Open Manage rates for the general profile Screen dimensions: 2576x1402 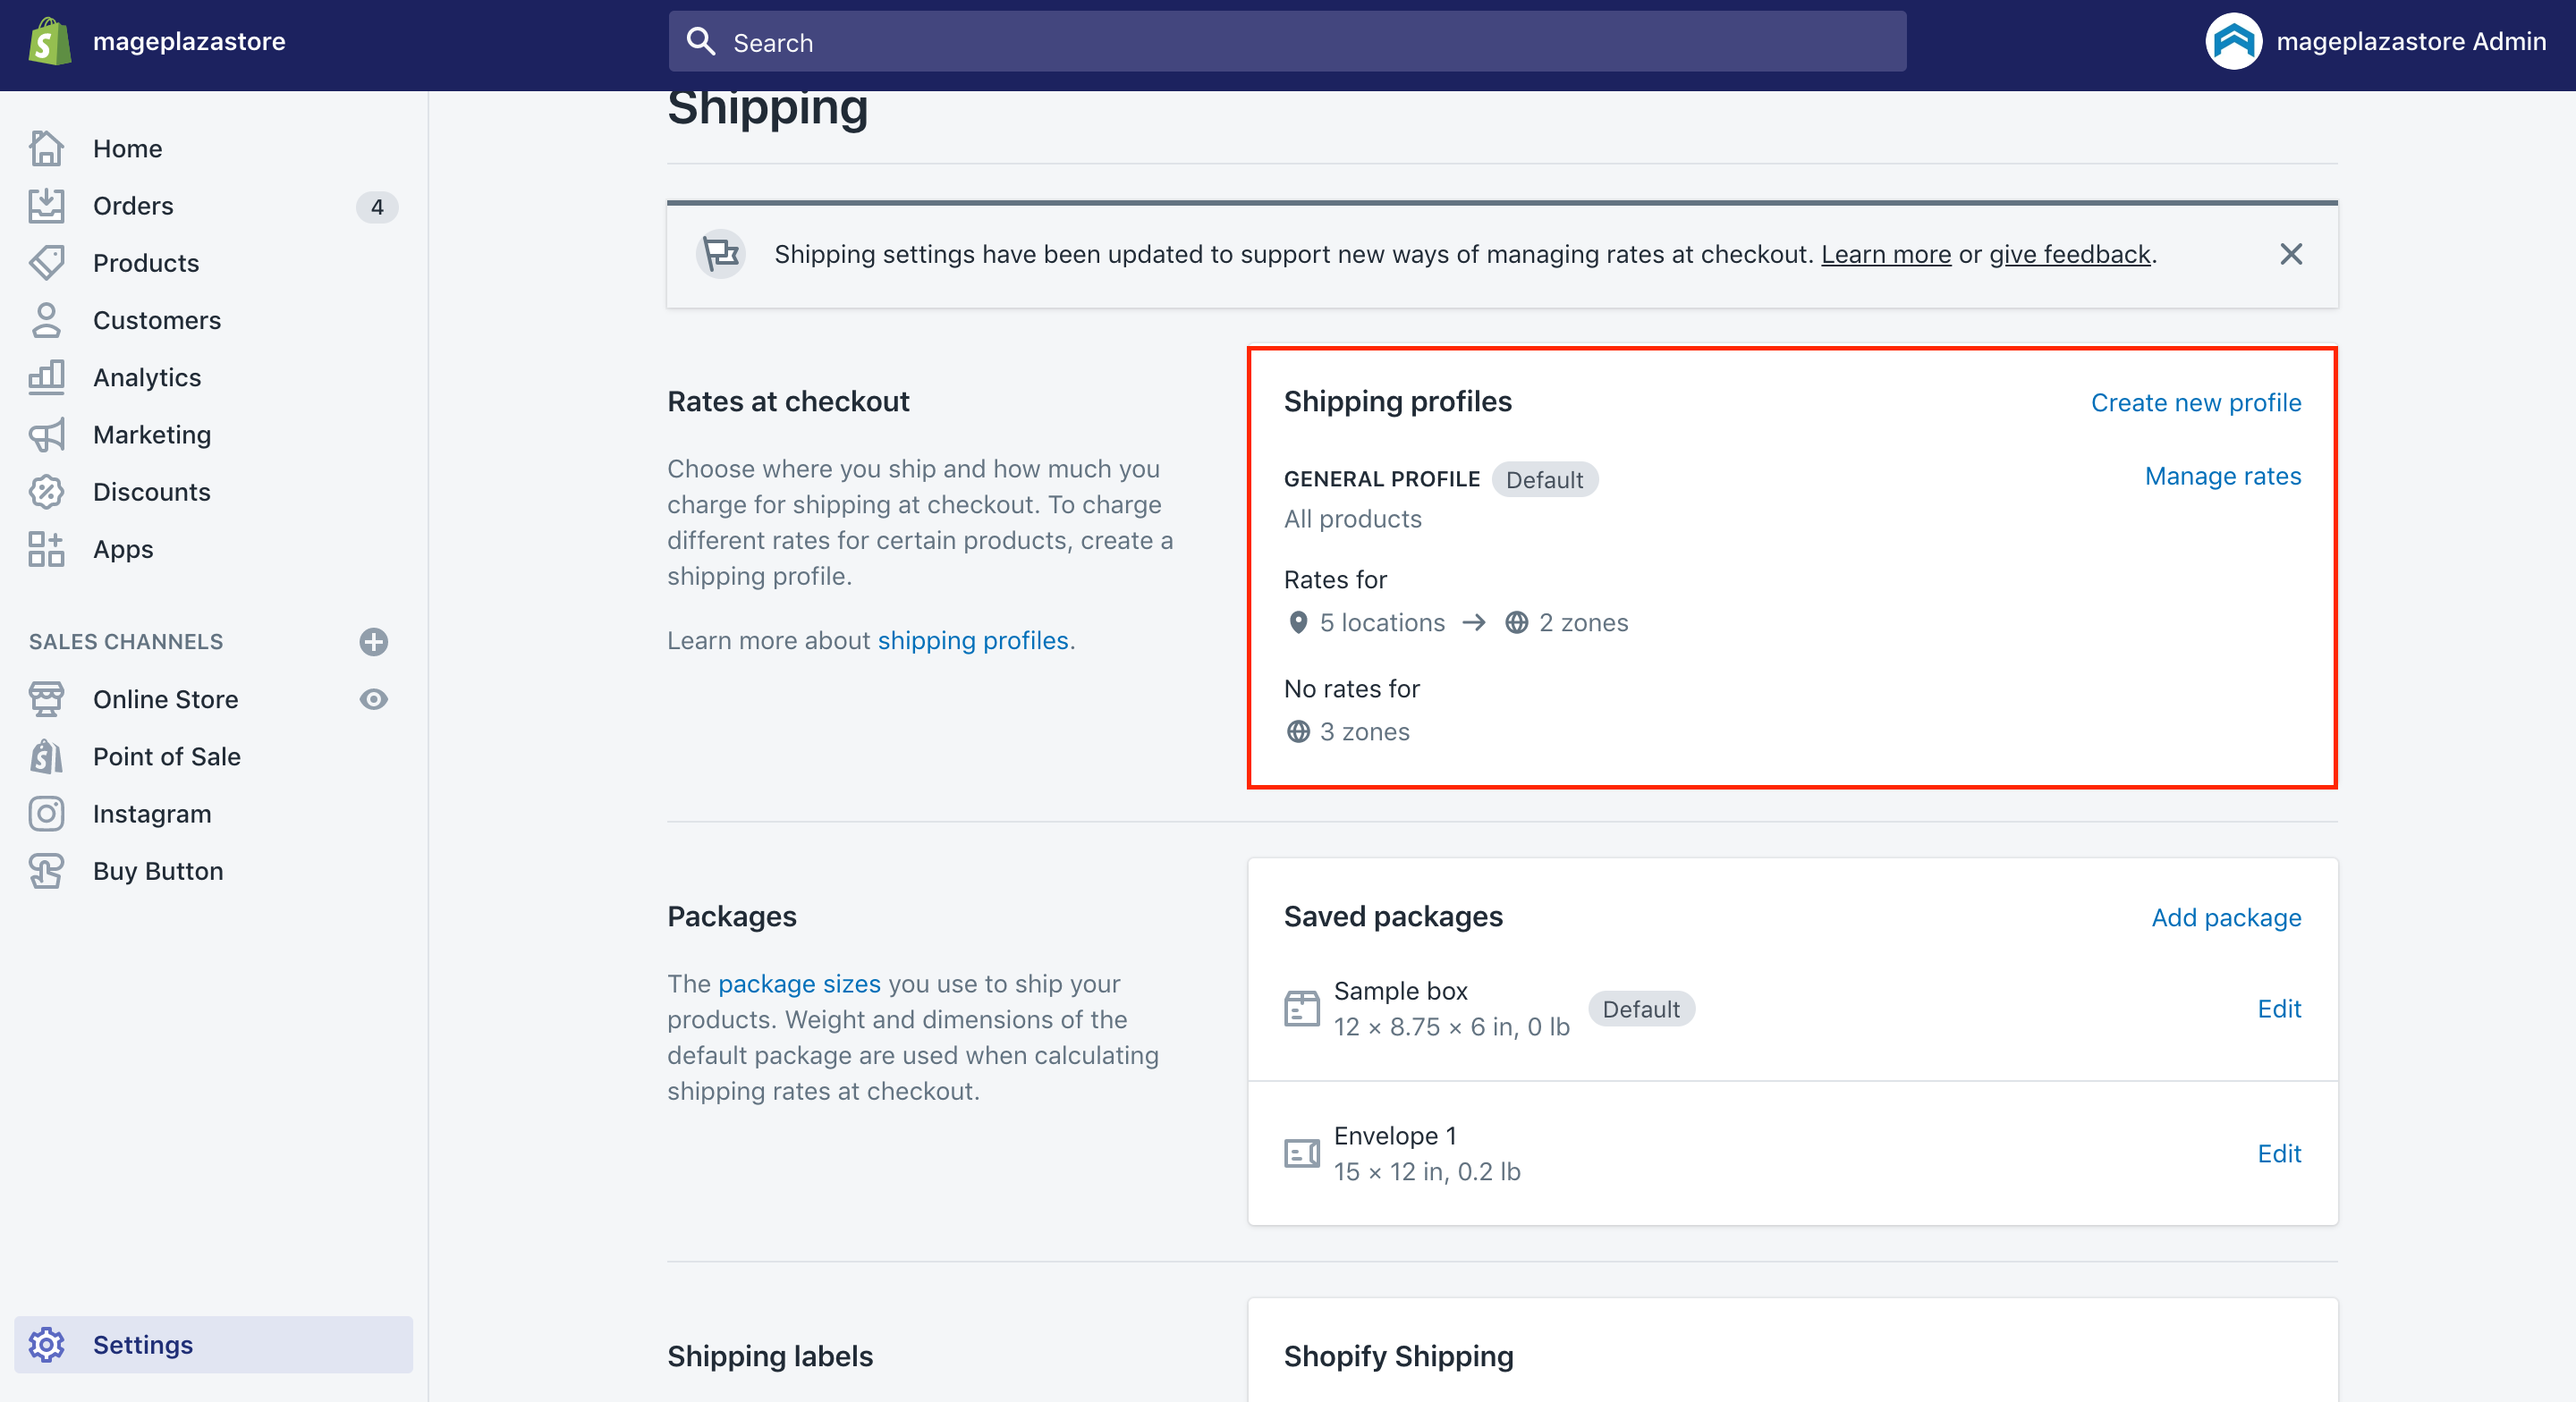click(x=2223, y=476)
